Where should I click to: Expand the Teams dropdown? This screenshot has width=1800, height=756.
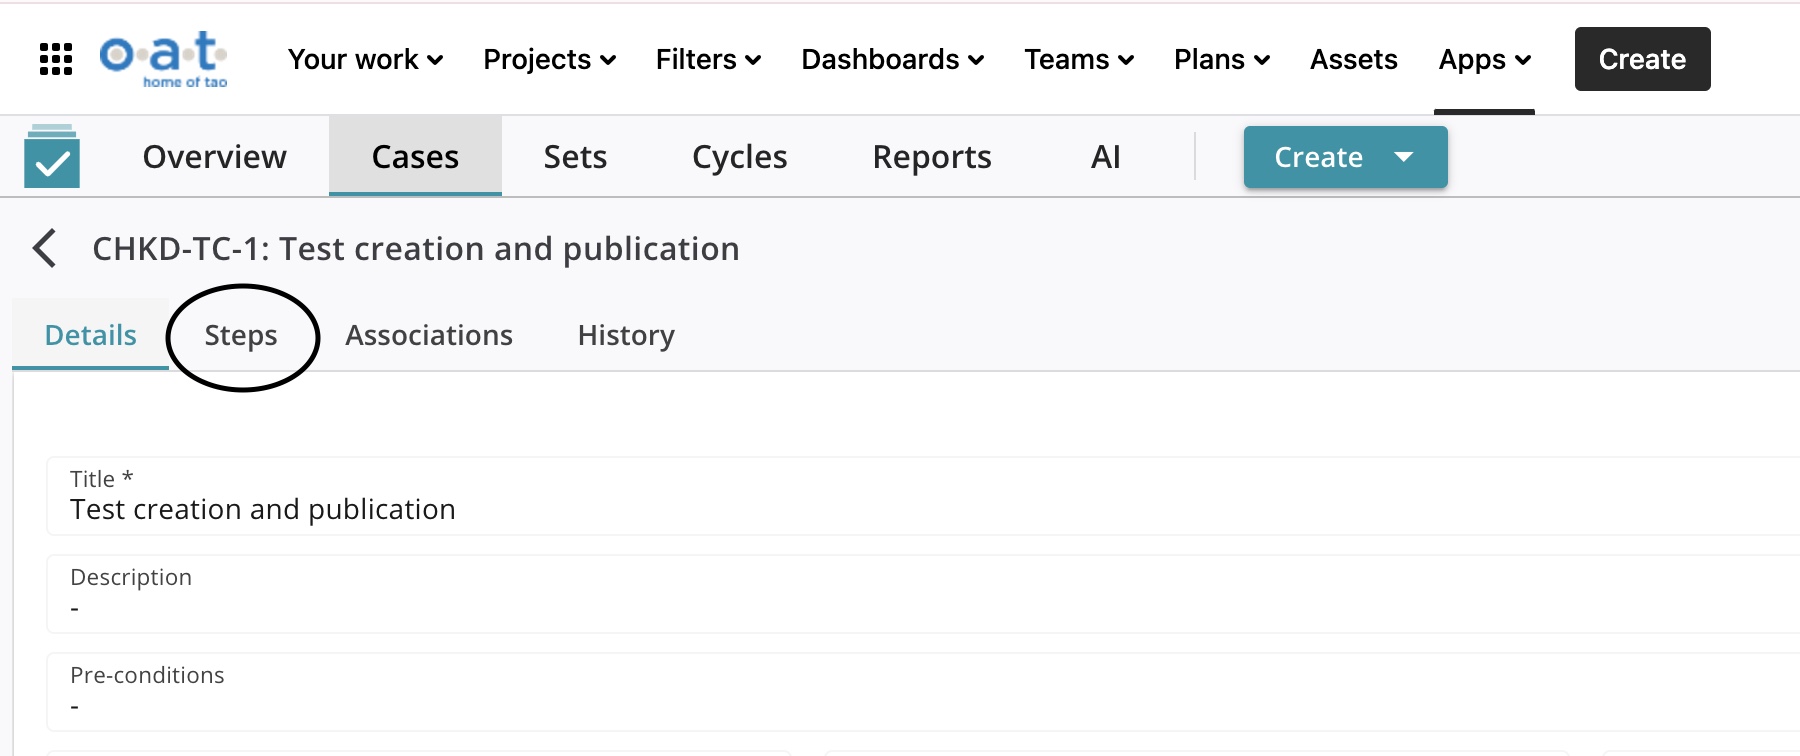click(x=1078, y=60)
